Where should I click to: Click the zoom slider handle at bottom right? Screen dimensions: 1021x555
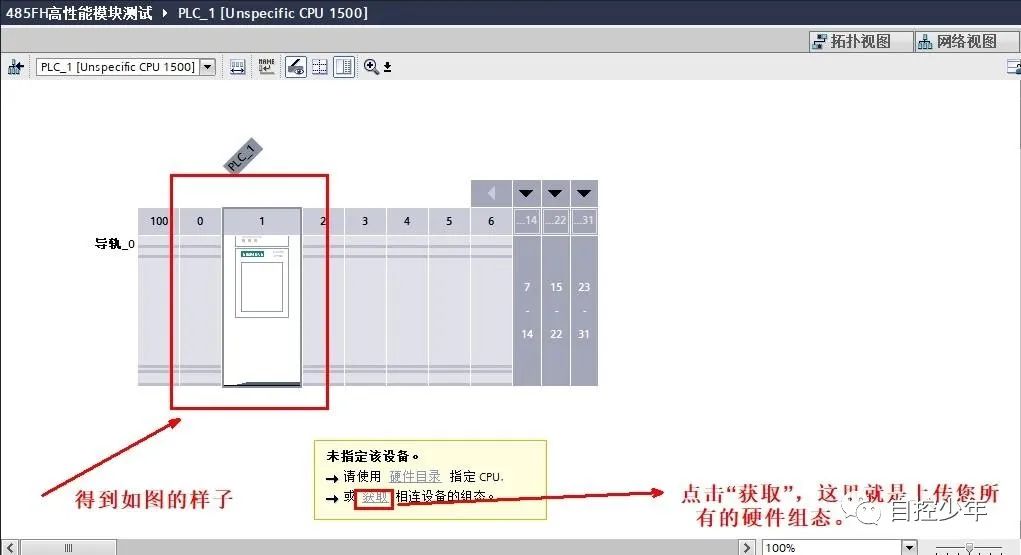969,548
